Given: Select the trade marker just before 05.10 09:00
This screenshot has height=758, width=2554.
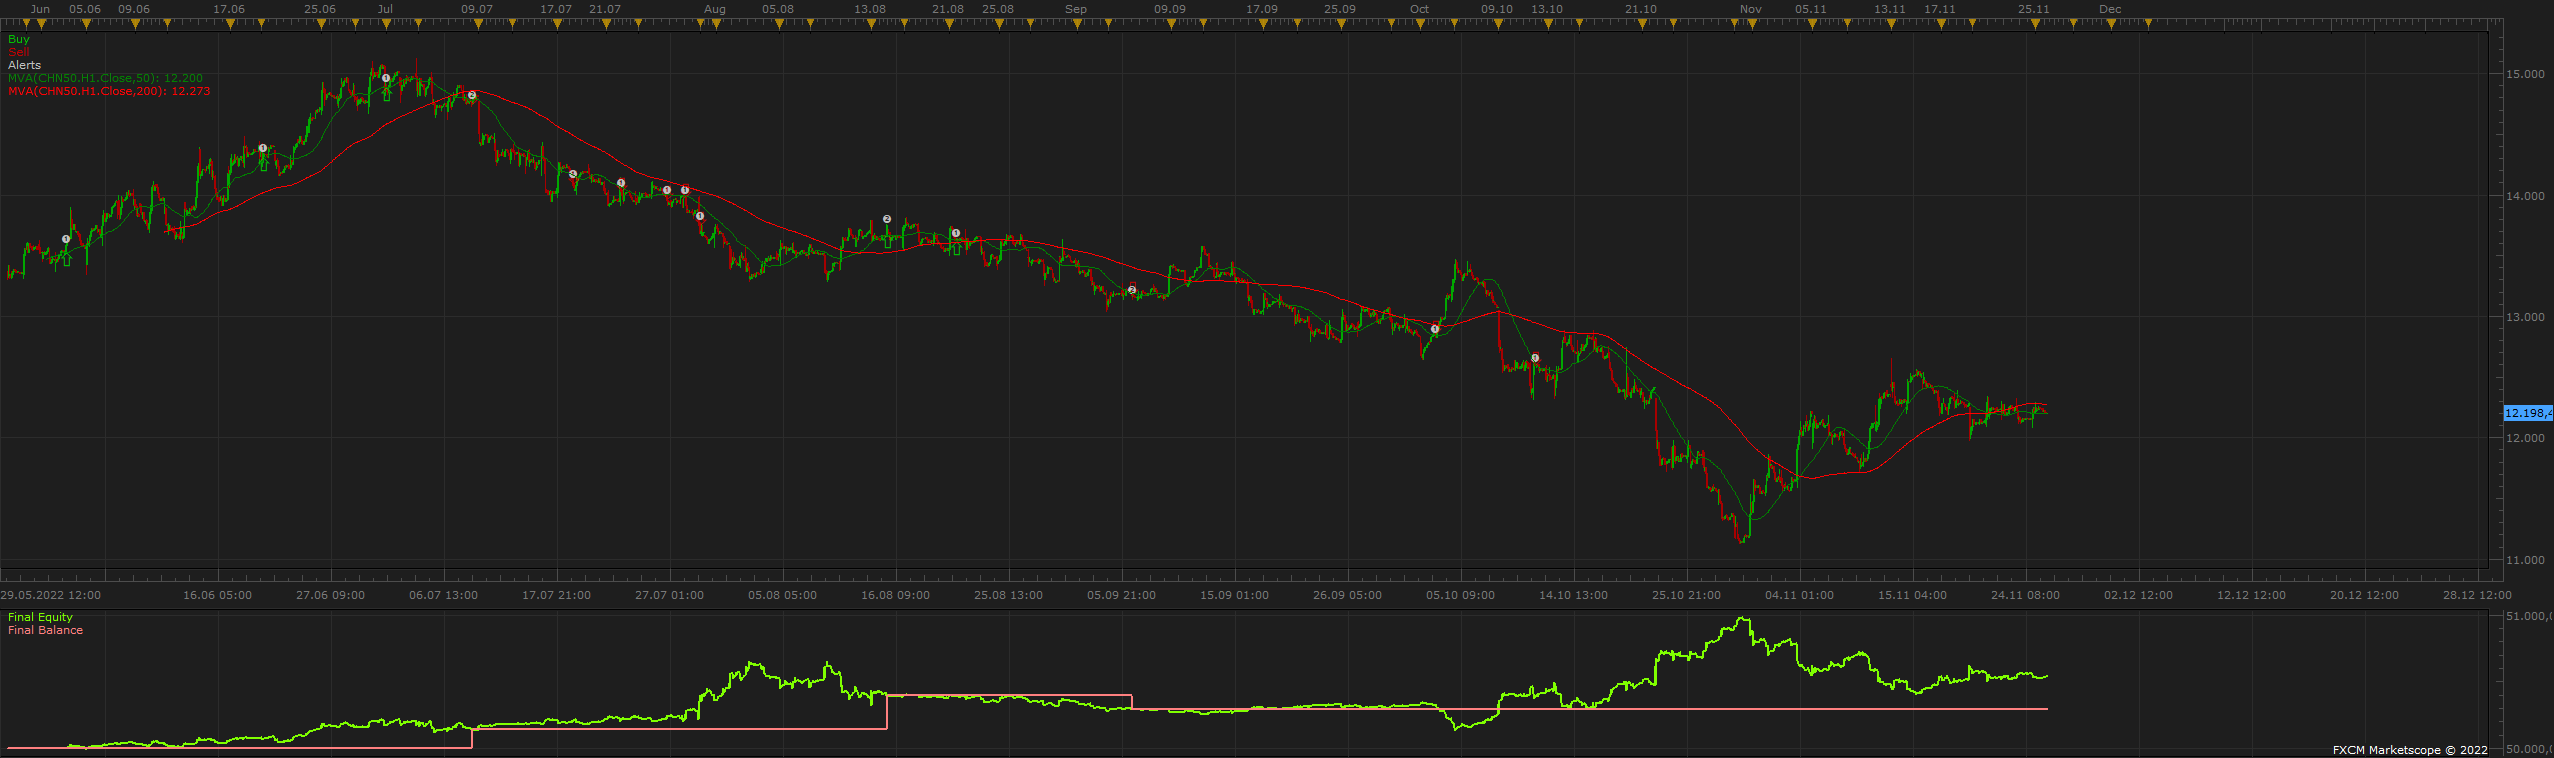Looking at the screenshot, I should 1435,329.
